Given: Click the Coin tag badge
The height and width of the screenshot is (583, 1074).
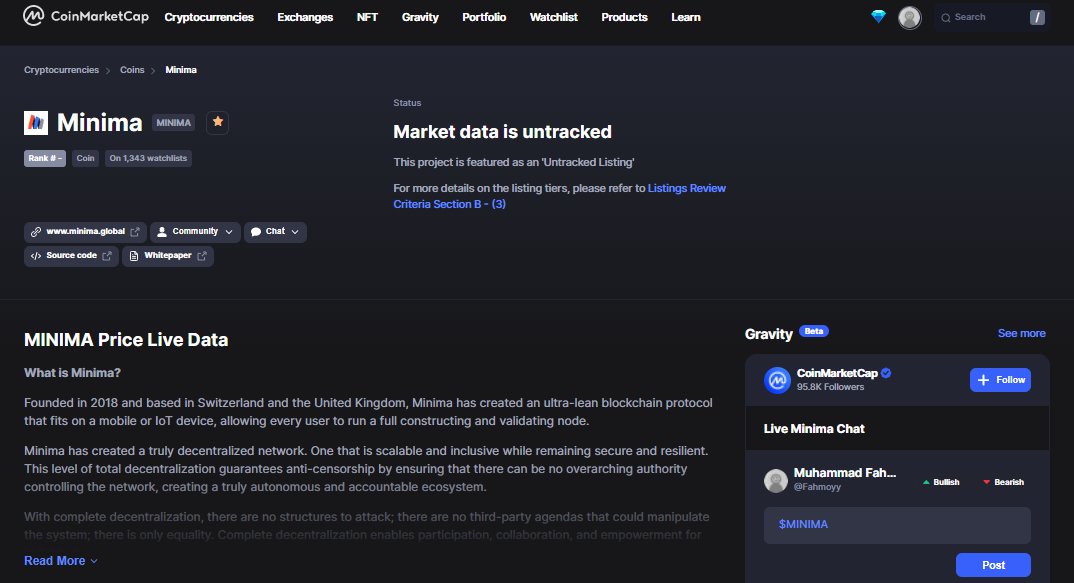Looking at the screenshot, I should (86, 158).
